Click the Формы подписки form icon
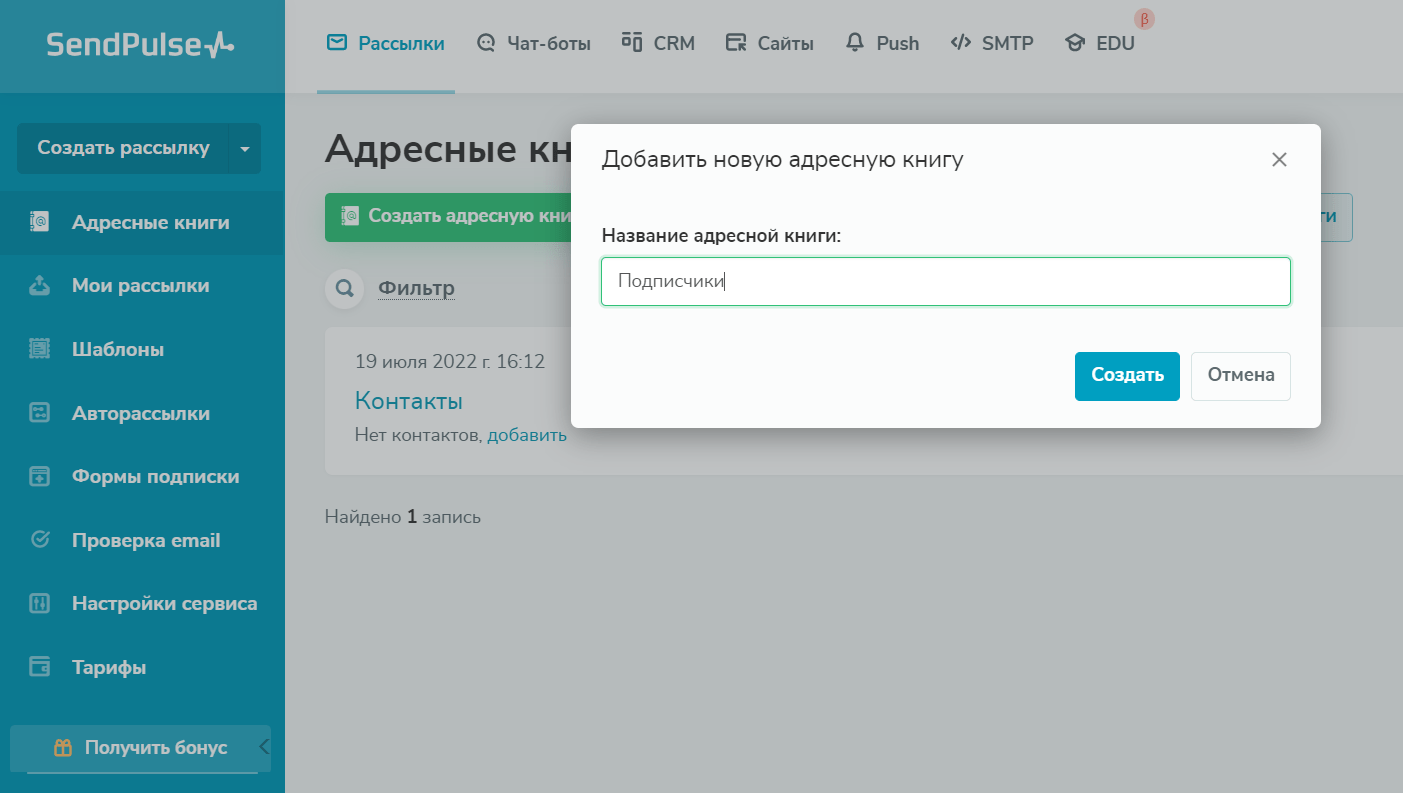1403x793 pixels. tap(40, 477)
